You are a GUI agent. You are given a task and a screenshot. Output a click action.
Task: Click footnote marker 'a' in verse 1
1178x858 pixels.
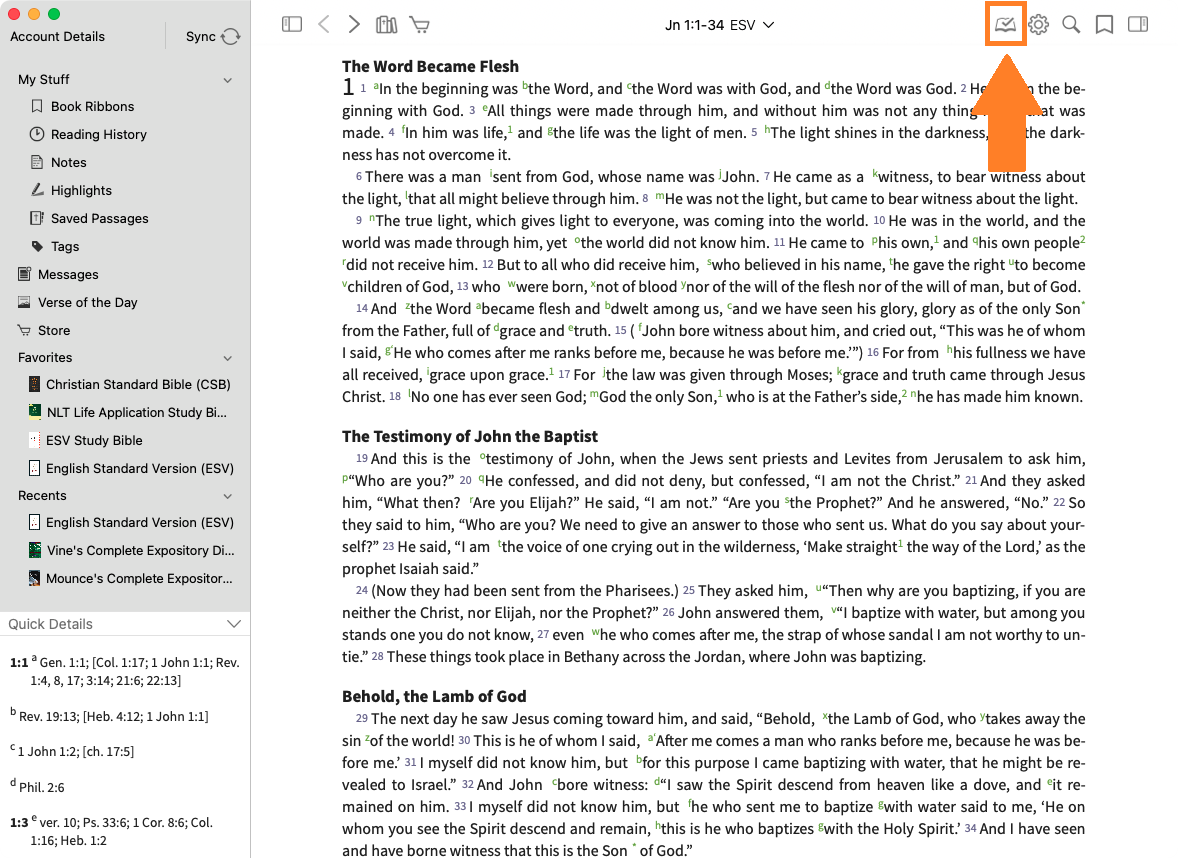[375, 86]
